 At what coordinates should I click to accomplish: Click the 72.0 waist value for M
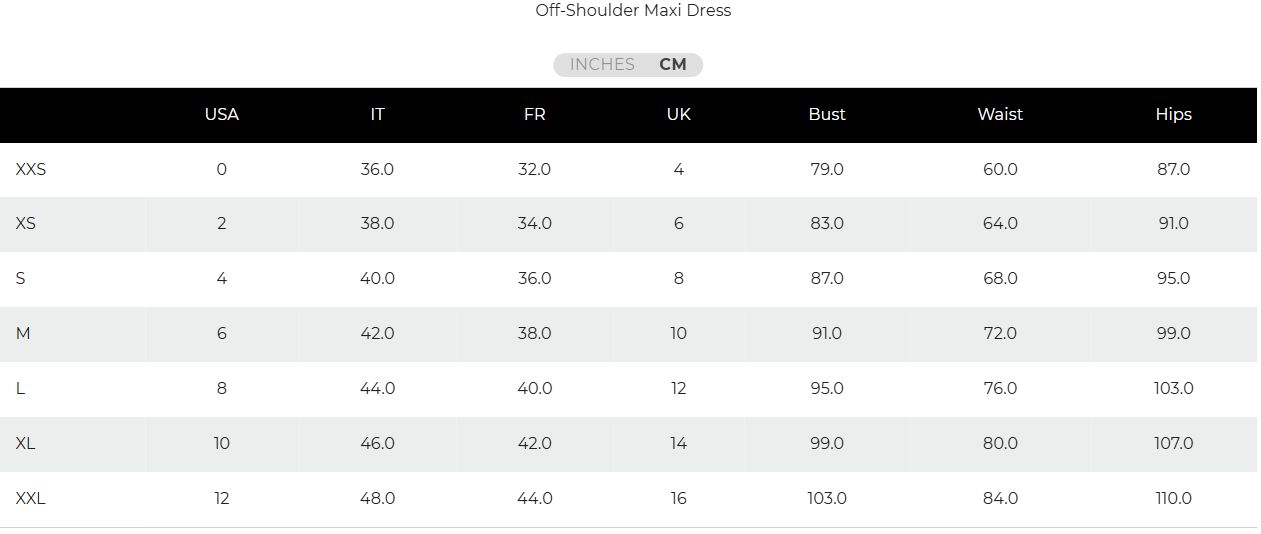[x=1000, y=333]
